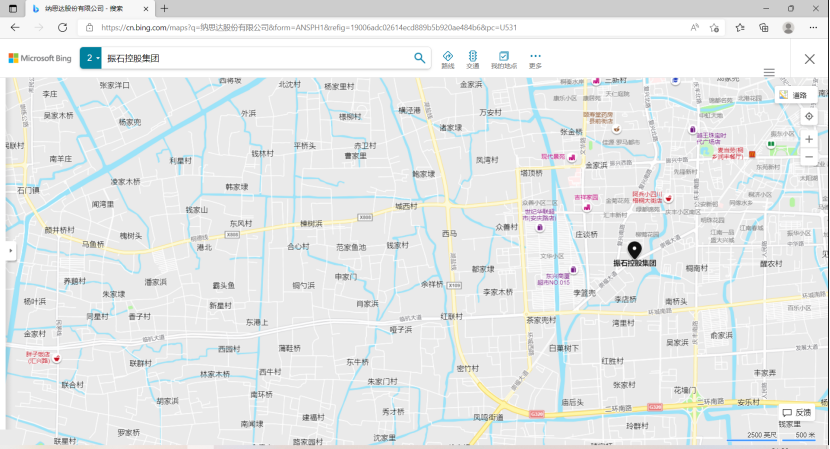
Task: Open the waypoint number 2 dropdown
Action: tap(91, 58)
